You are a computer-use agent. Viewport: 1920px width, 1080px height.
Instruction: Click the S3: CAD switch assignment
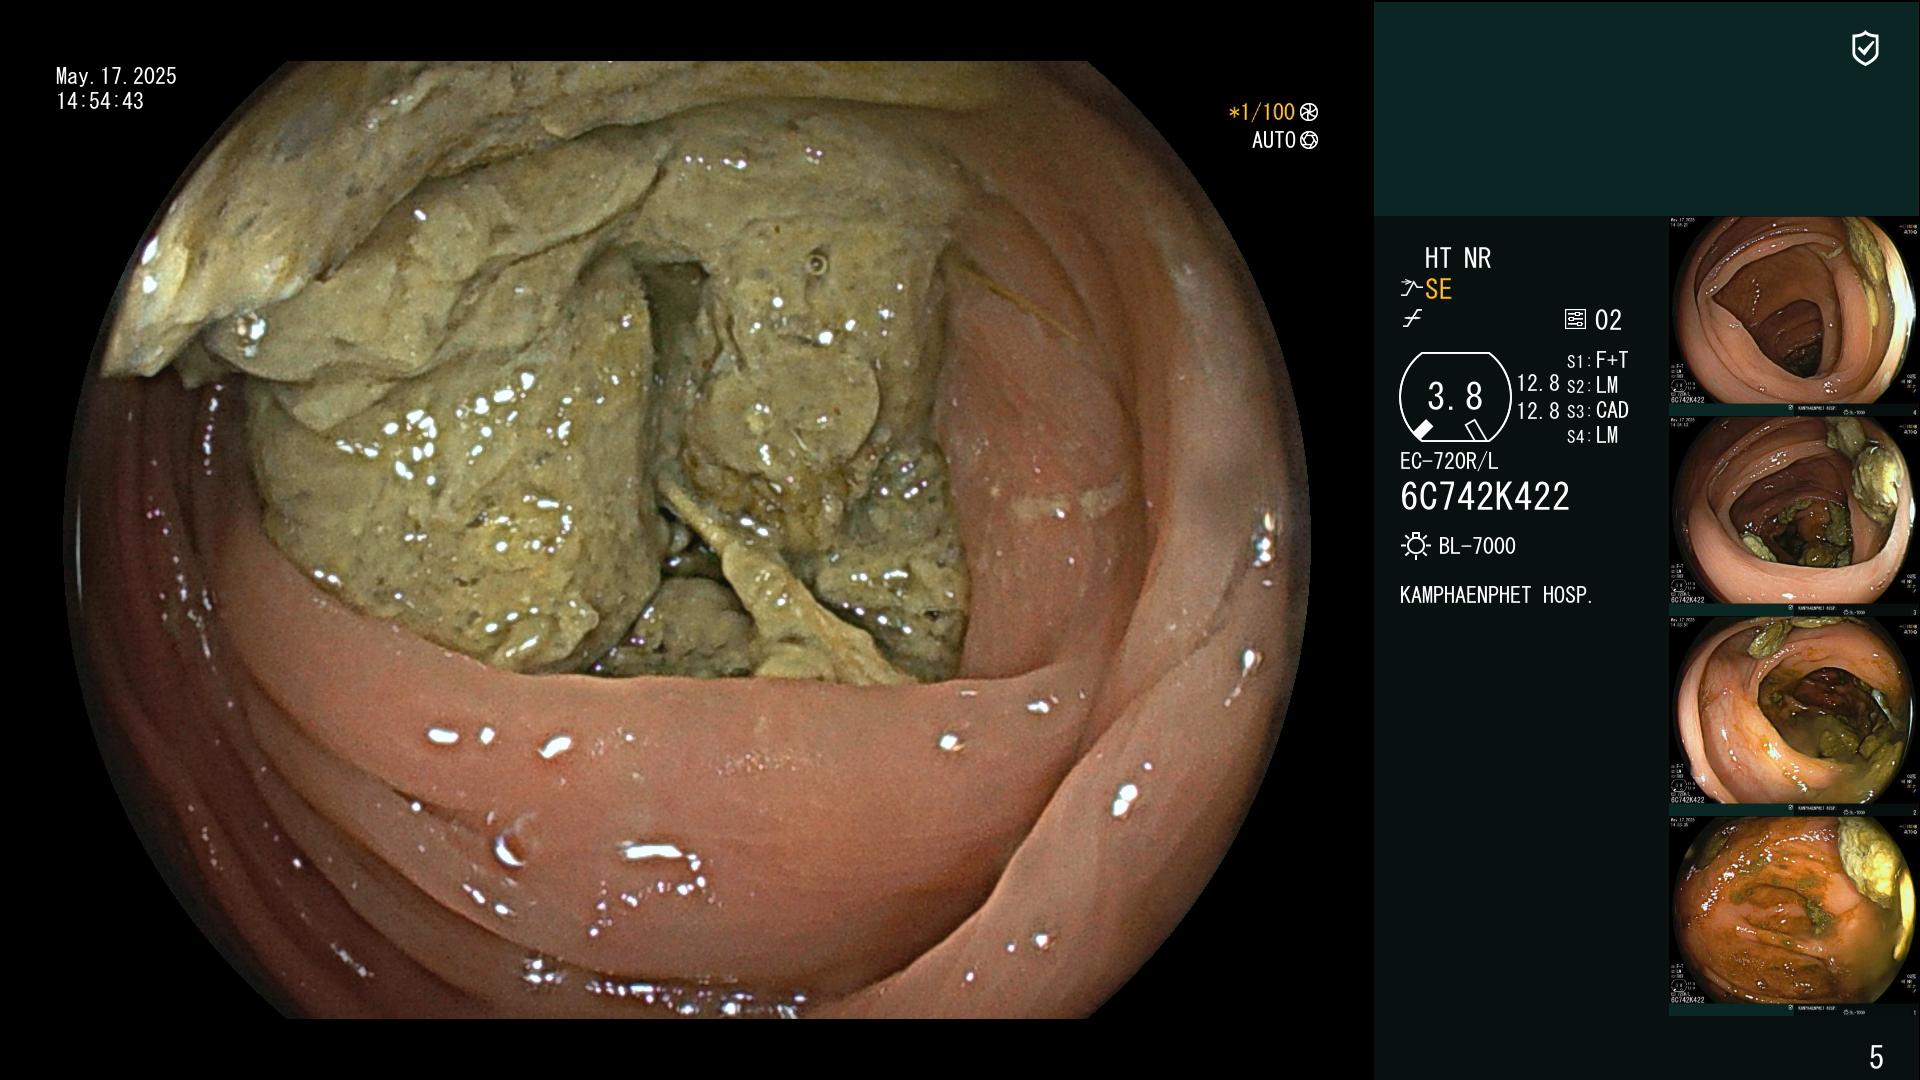point(1598,410)
